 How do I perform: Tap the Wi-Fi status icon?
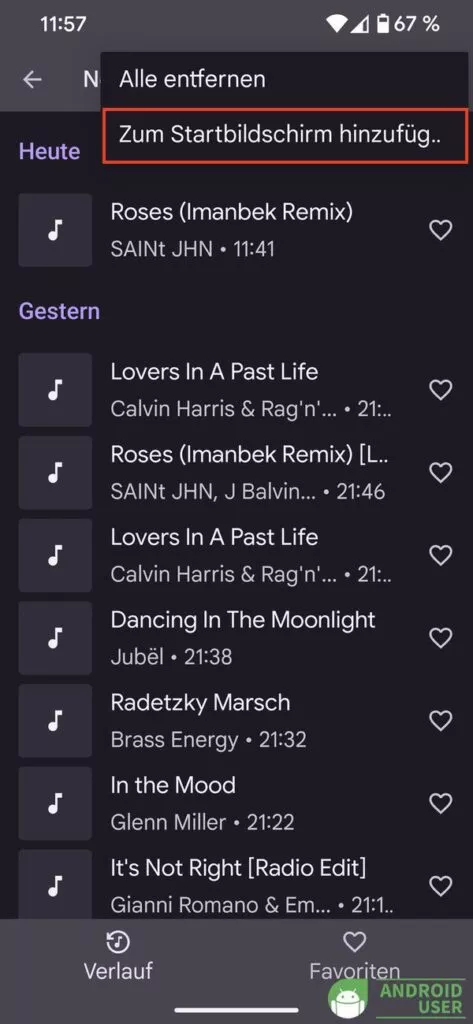[336, 25]
